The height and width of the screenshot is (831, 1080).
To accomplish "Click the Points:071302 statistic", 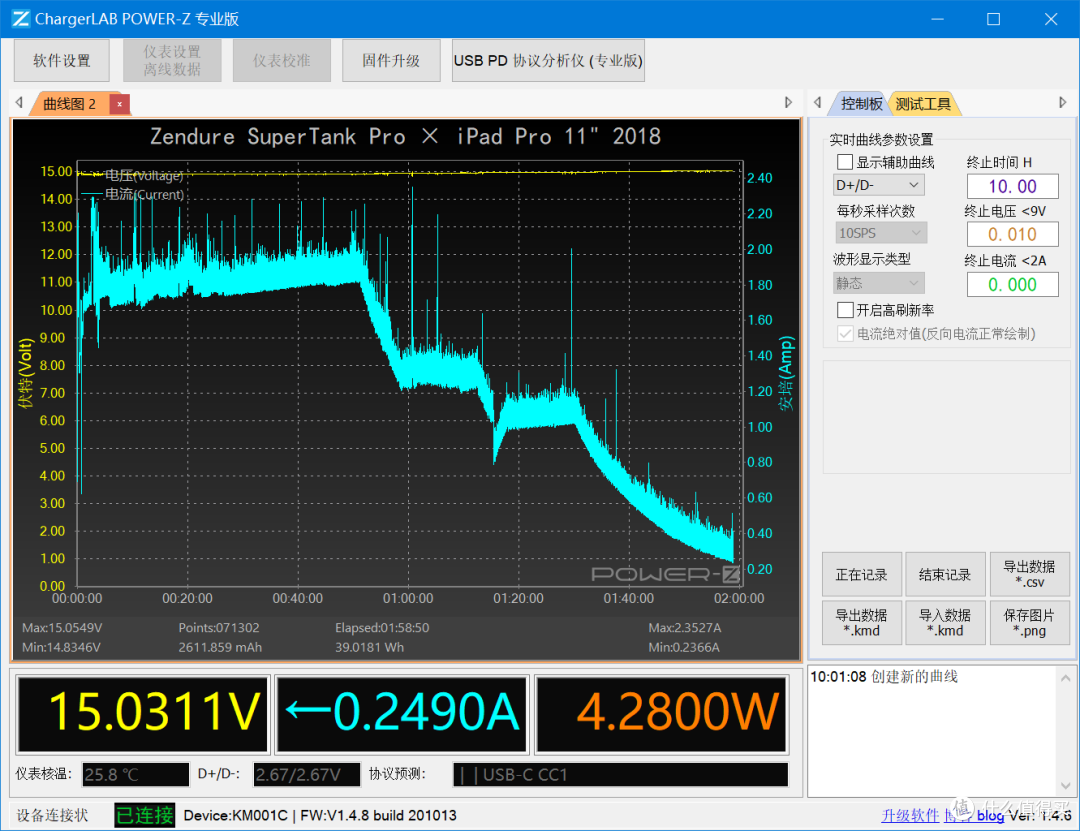I will (219, 628).
